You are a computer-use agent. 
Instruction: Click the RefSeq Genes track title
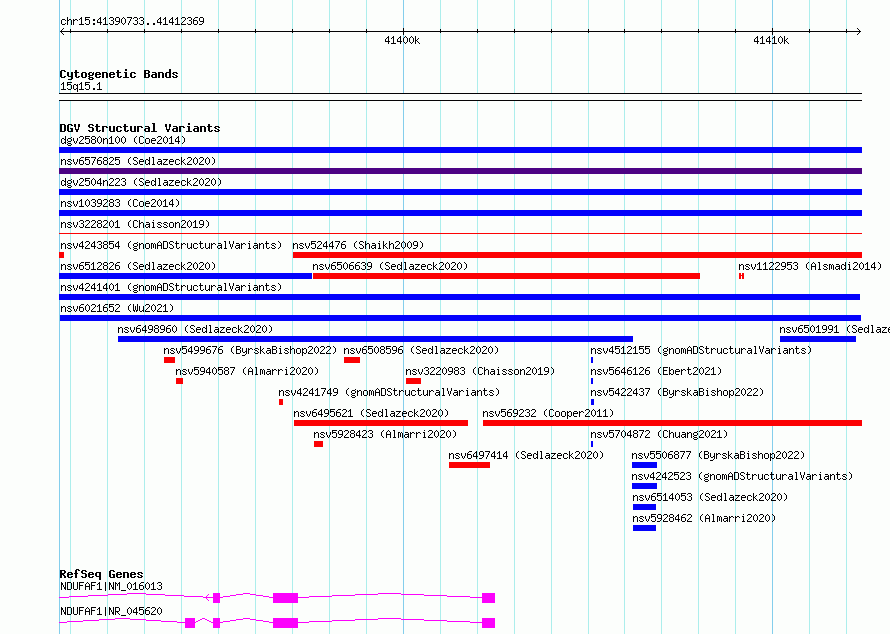[102, 574]
